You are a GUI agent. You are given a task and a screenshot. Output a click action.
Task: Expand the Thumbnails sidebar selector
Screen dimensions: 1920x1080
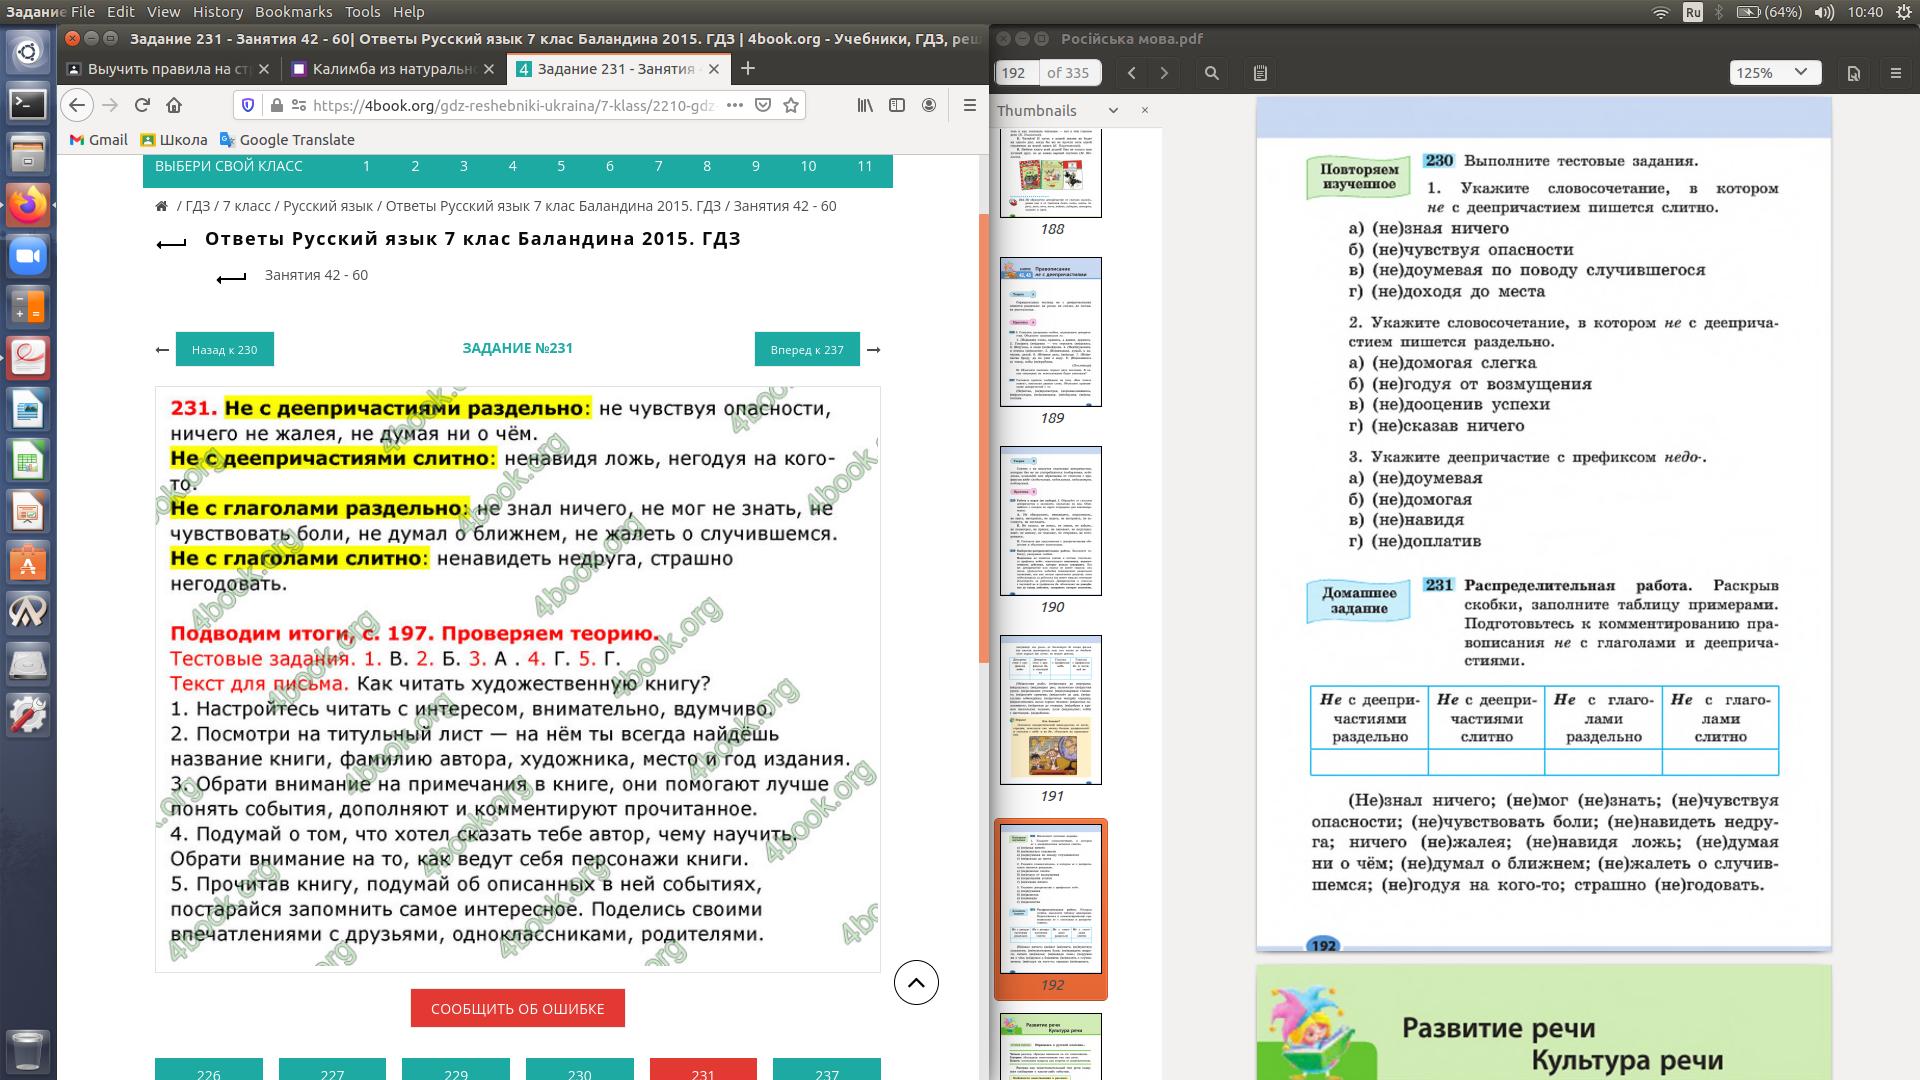[1112, 111]
